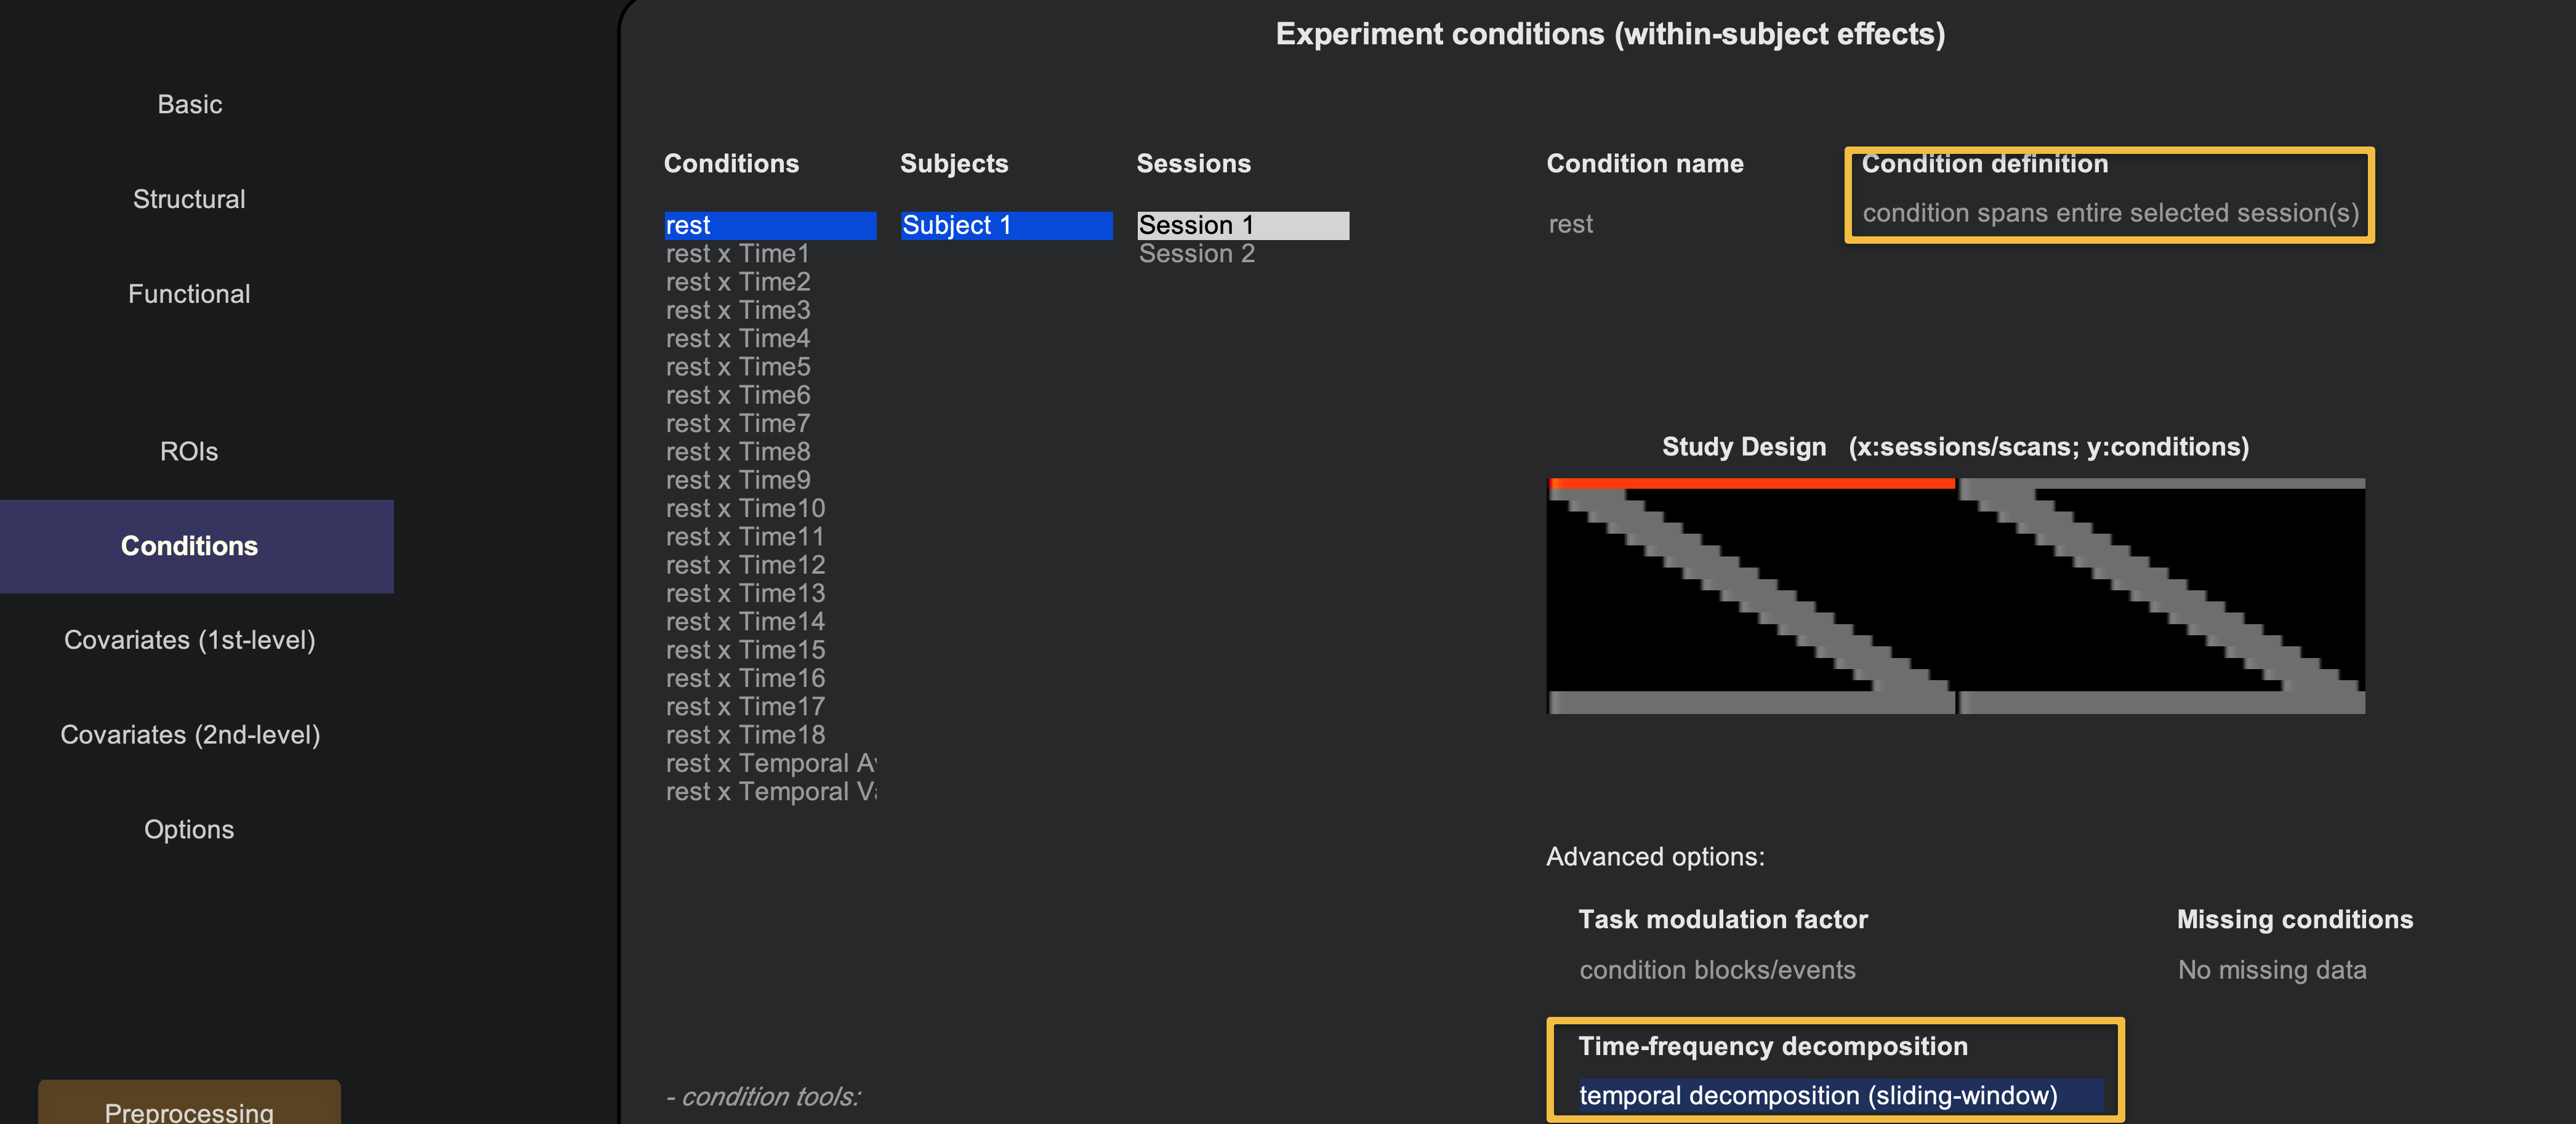Open the ROIs tab
This screenshot has height=1124, width=2576.
[189, 451]
